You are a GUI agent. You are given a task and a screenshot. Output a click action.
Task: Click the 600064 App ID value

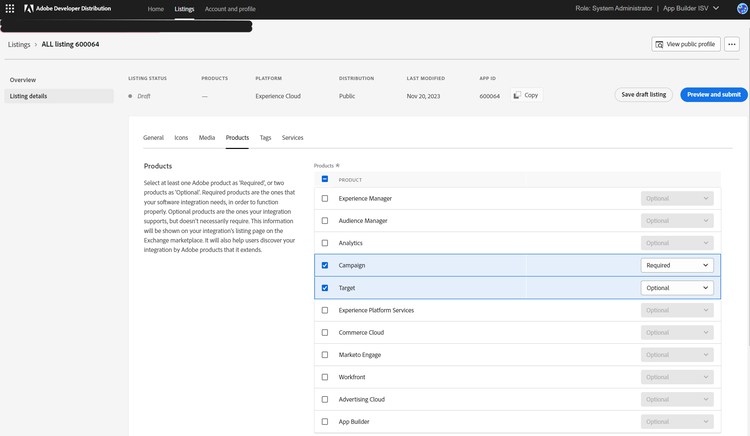click(489, 96)
